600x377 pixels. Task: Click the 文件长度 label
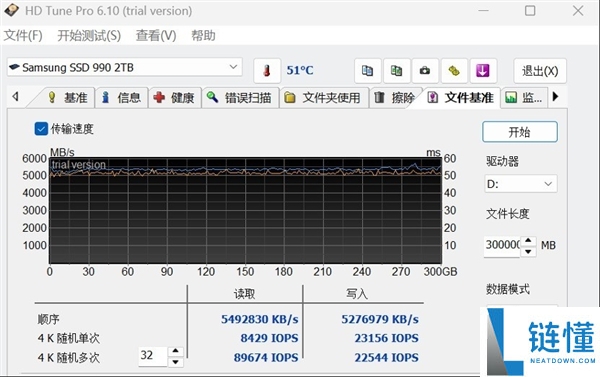508,214
